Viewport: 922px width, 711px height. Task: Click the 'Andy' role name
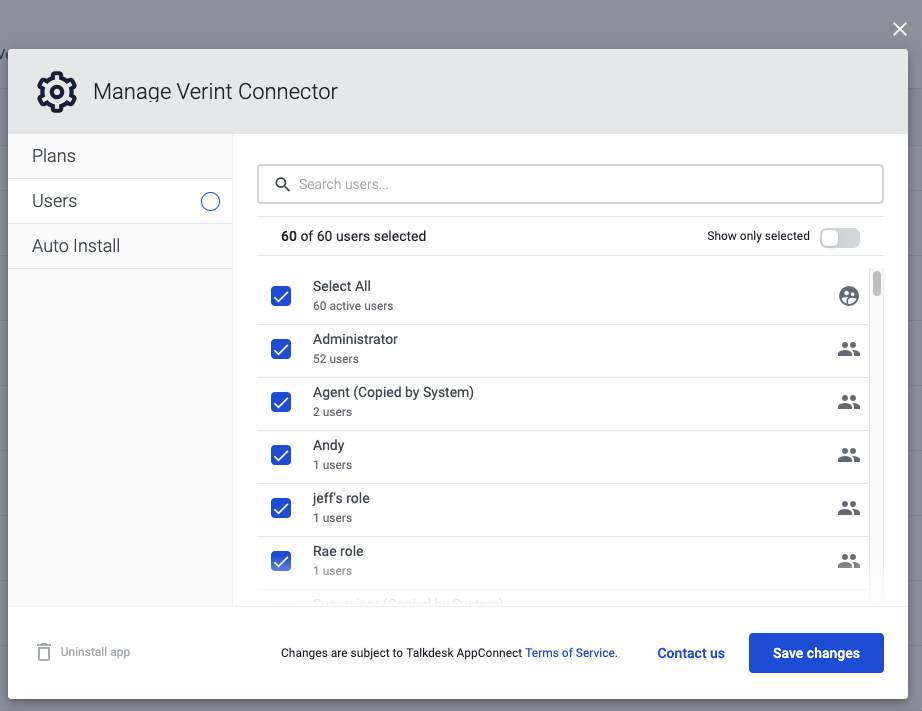click(329, 446)
